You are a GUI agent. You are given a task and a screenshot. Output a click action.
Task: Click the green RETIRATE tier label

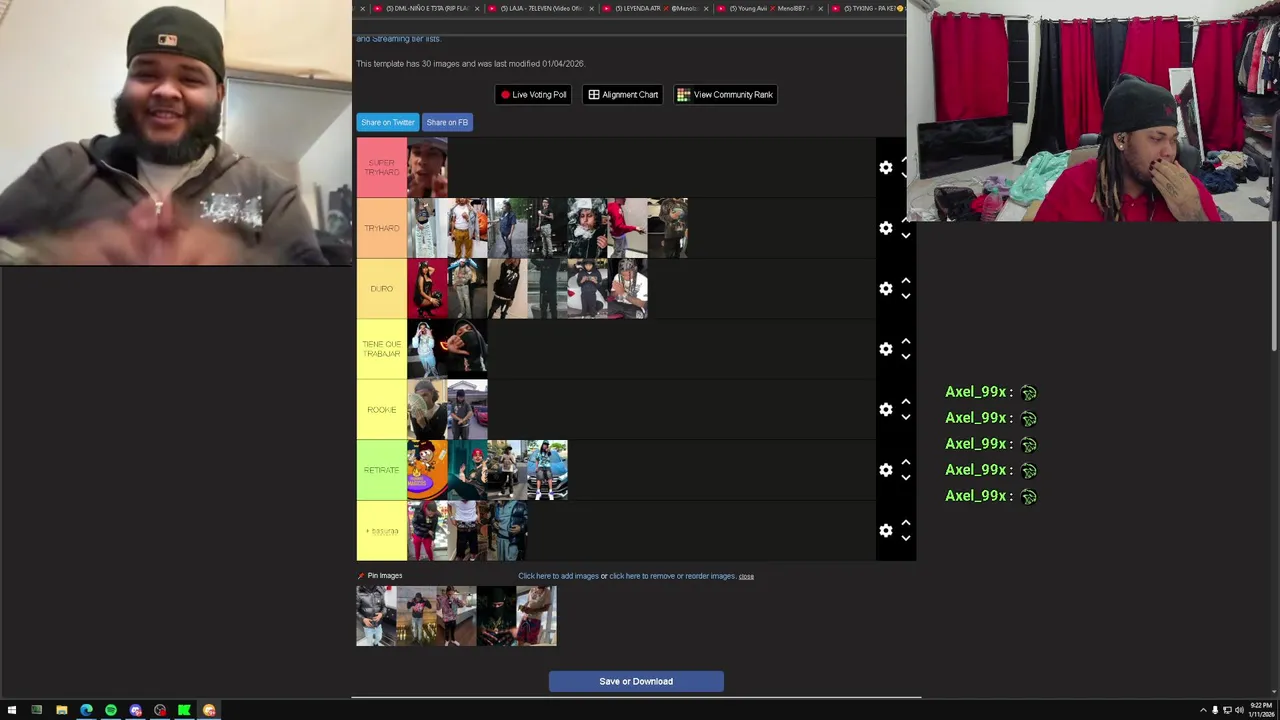tap(382, 470)
